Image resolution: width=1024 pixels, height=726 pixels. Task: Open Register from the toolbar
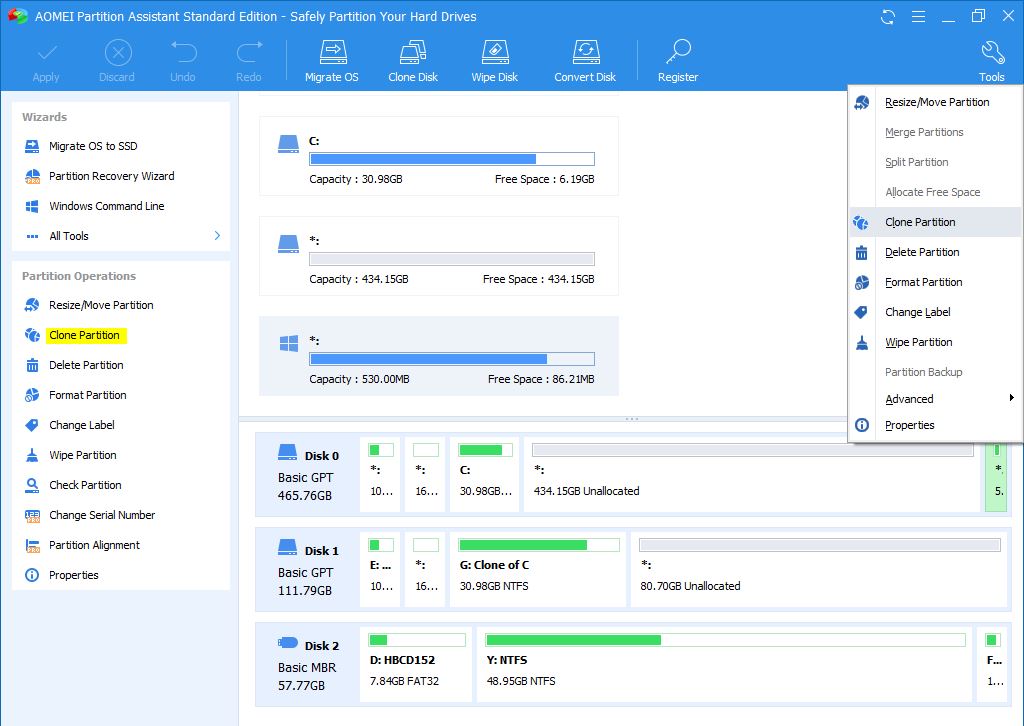pos(678,60)
